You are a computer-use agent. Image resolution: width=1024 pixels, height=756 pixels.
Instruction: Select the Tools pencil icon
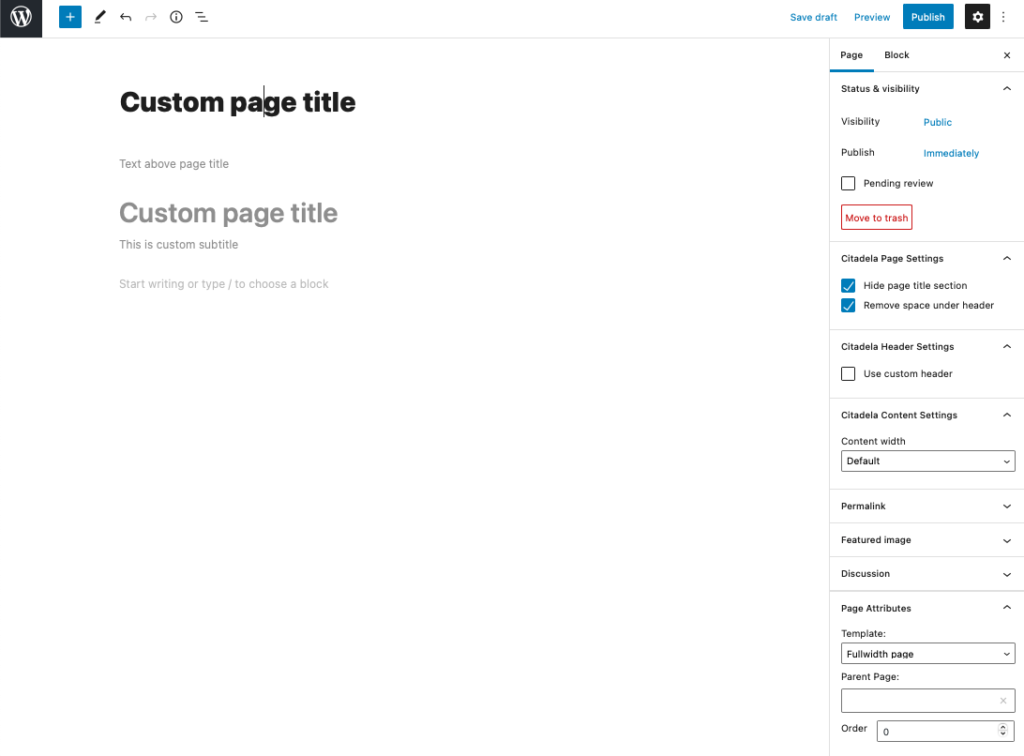(x=98, y=17)
